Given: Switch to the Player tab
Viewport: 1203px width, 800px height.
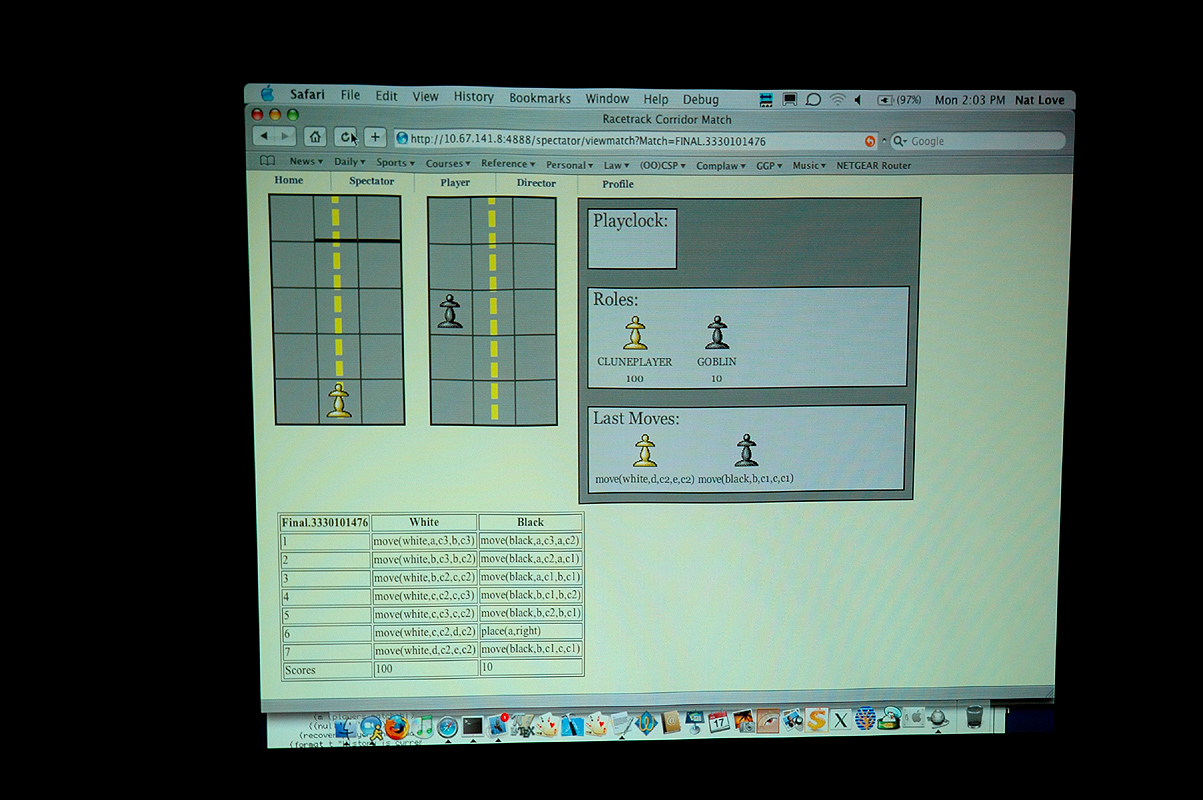Looking at the screenshot, I should [455, 183].
